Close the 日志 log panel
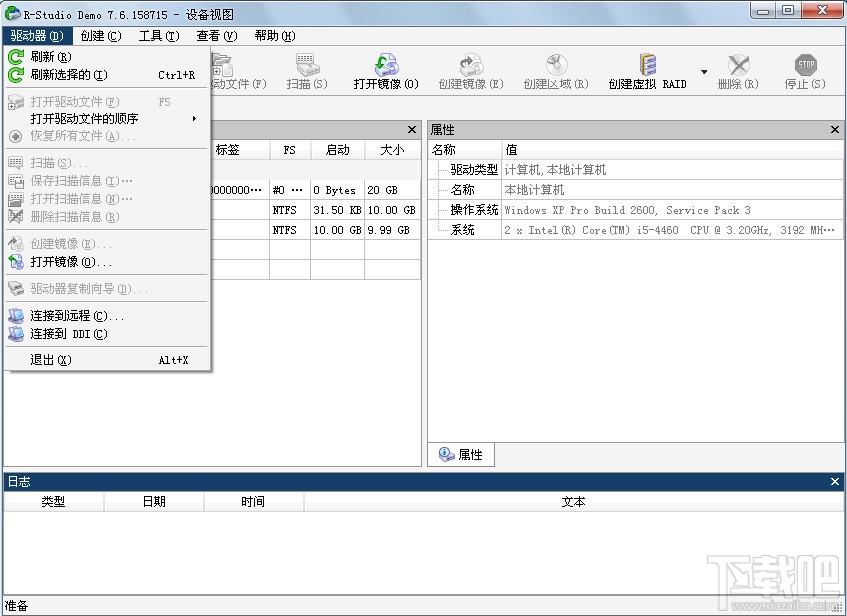Viewport: 847px width, 616px height. pos(835,481)
